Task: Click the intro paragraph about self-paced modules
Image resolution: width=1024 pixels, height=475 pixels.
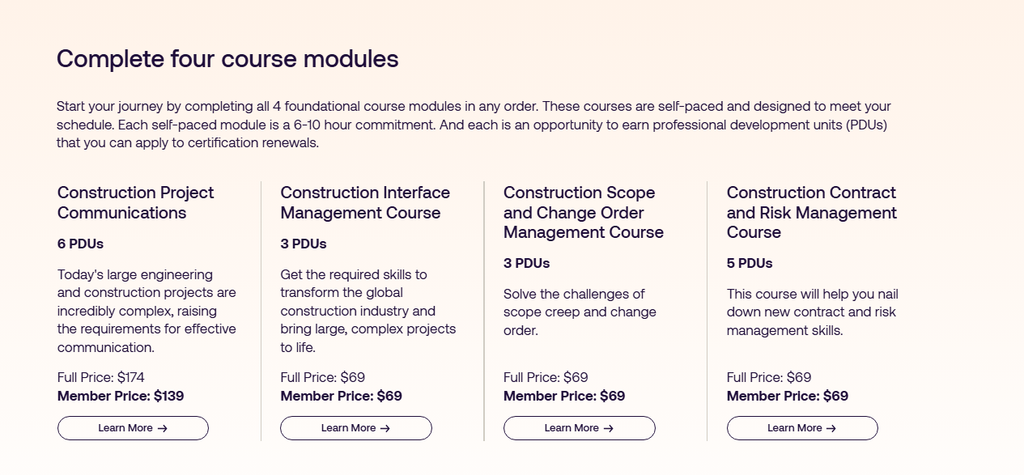Action: (474, 124)
